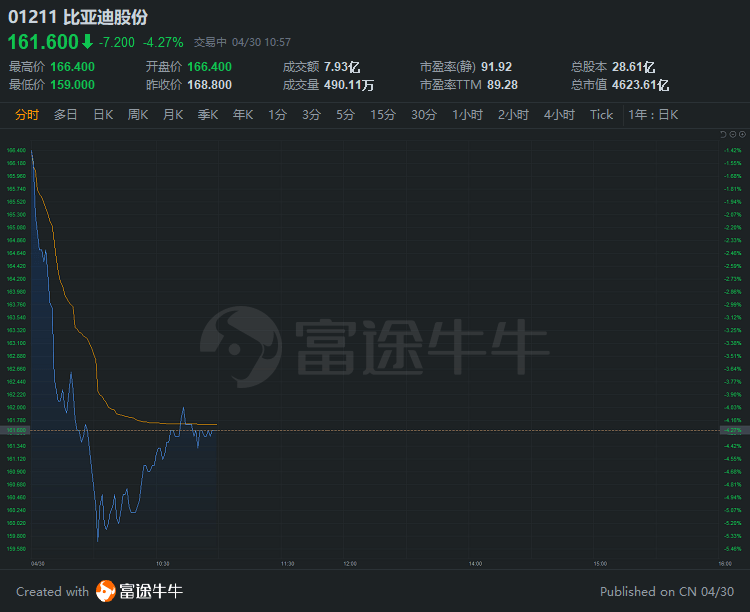Screen dimensions: 750x612
Task: Click the highlighted 161.600 price axis label
Action: point(16,431)
